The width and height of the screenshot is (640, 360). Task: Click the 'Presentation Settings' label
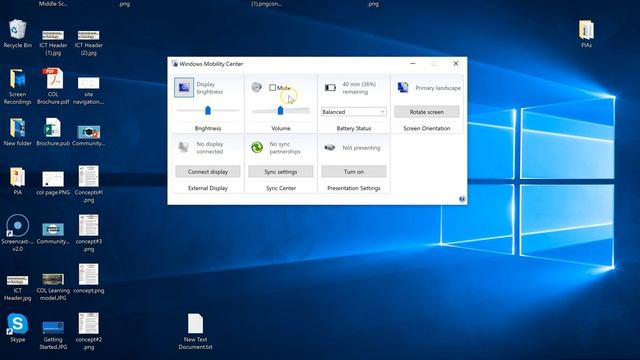(x=353, y=188)
